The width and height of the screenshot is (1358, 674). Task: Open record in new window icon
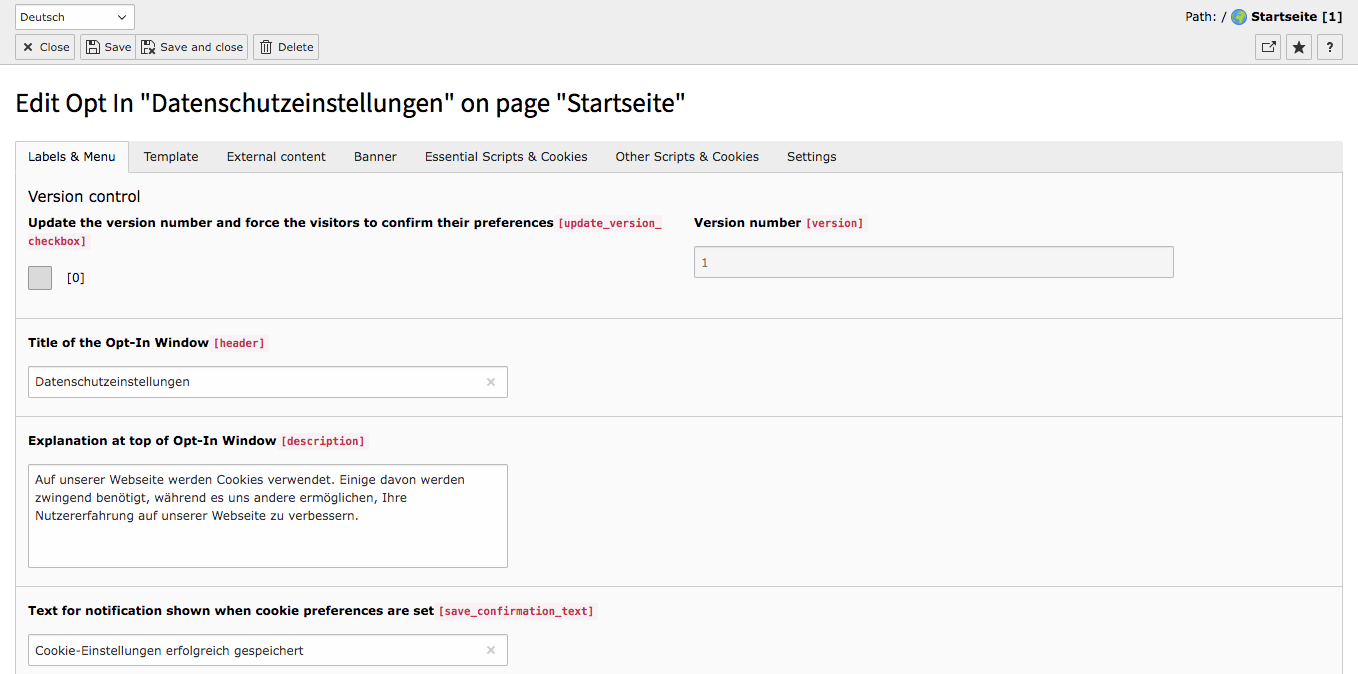click(1268, 47)
